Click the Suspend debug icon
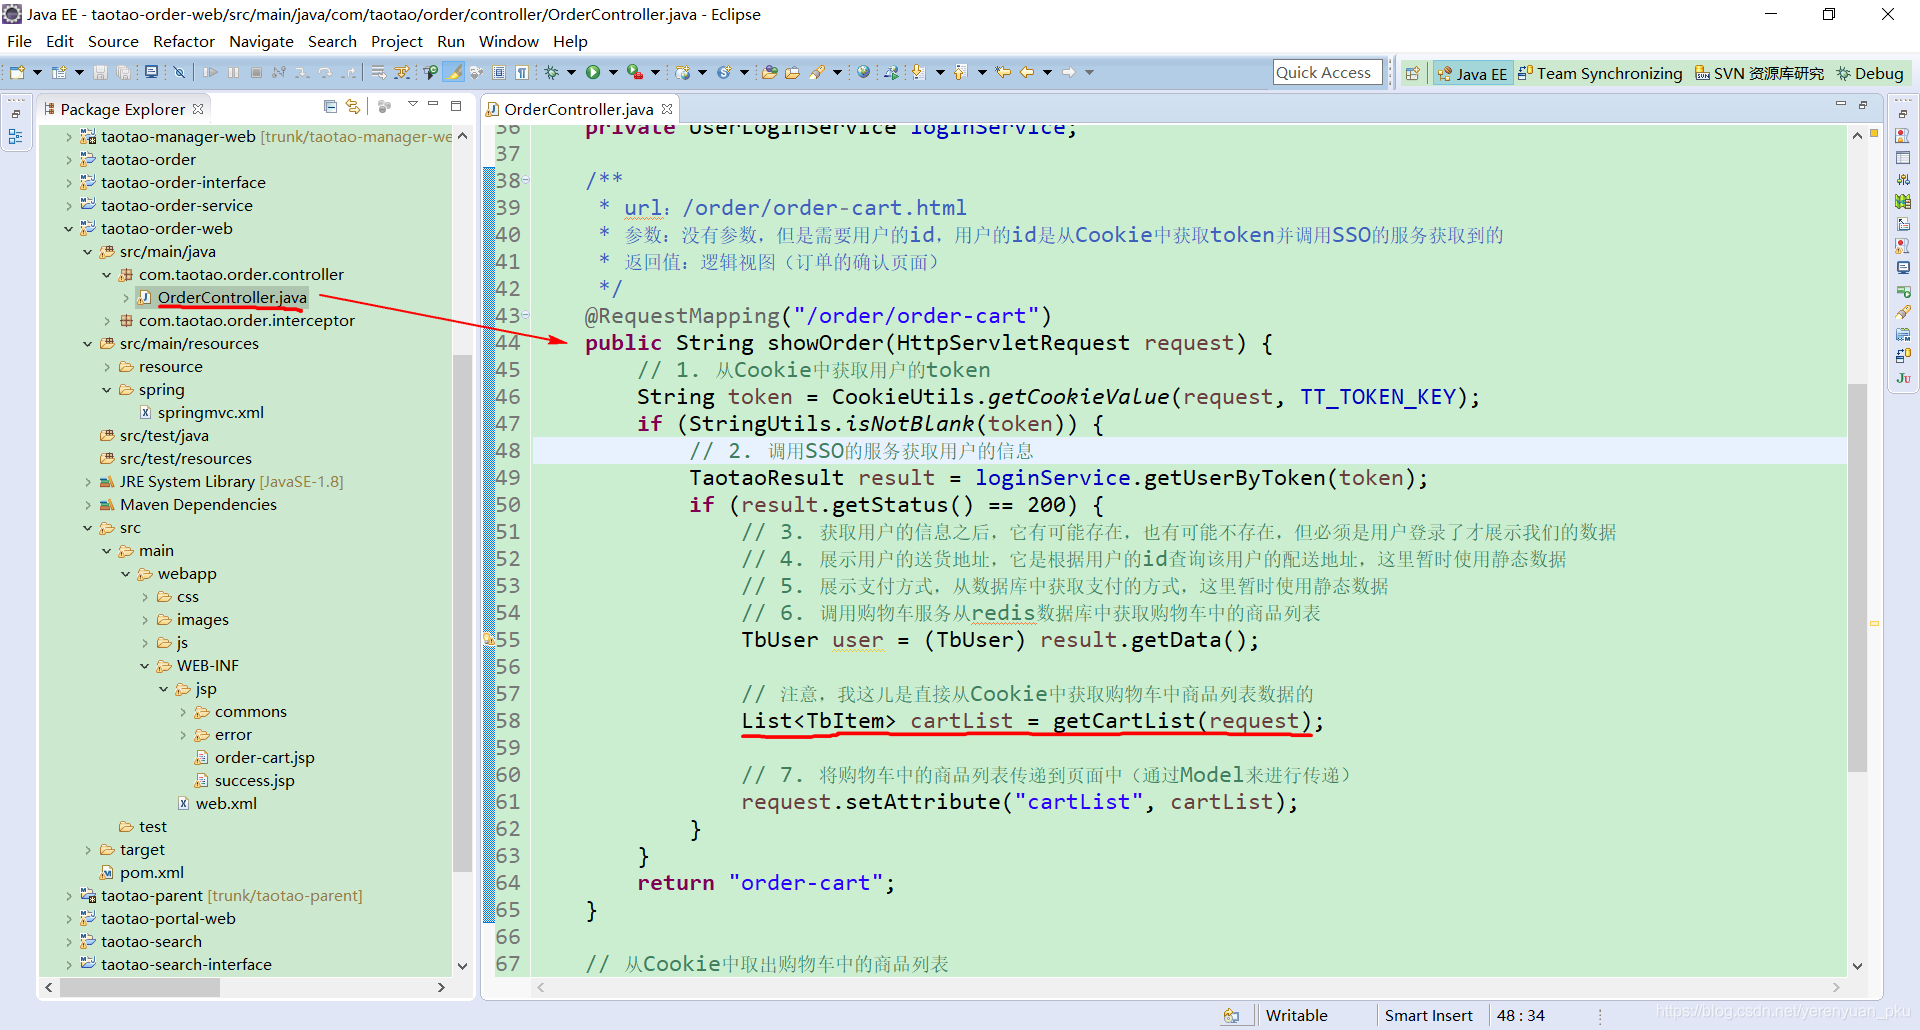The image size is (1920, 1030). click(x=233, y=72)
